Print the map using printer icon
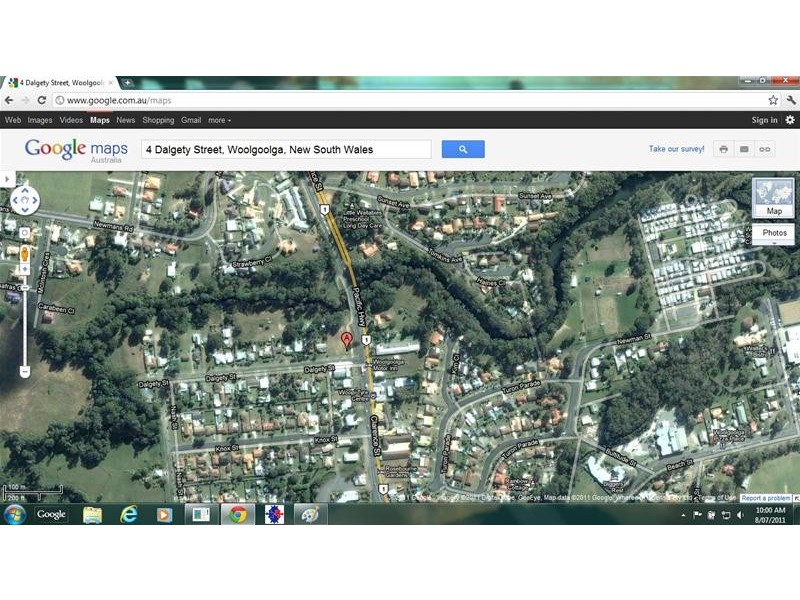 click(723, 149)
